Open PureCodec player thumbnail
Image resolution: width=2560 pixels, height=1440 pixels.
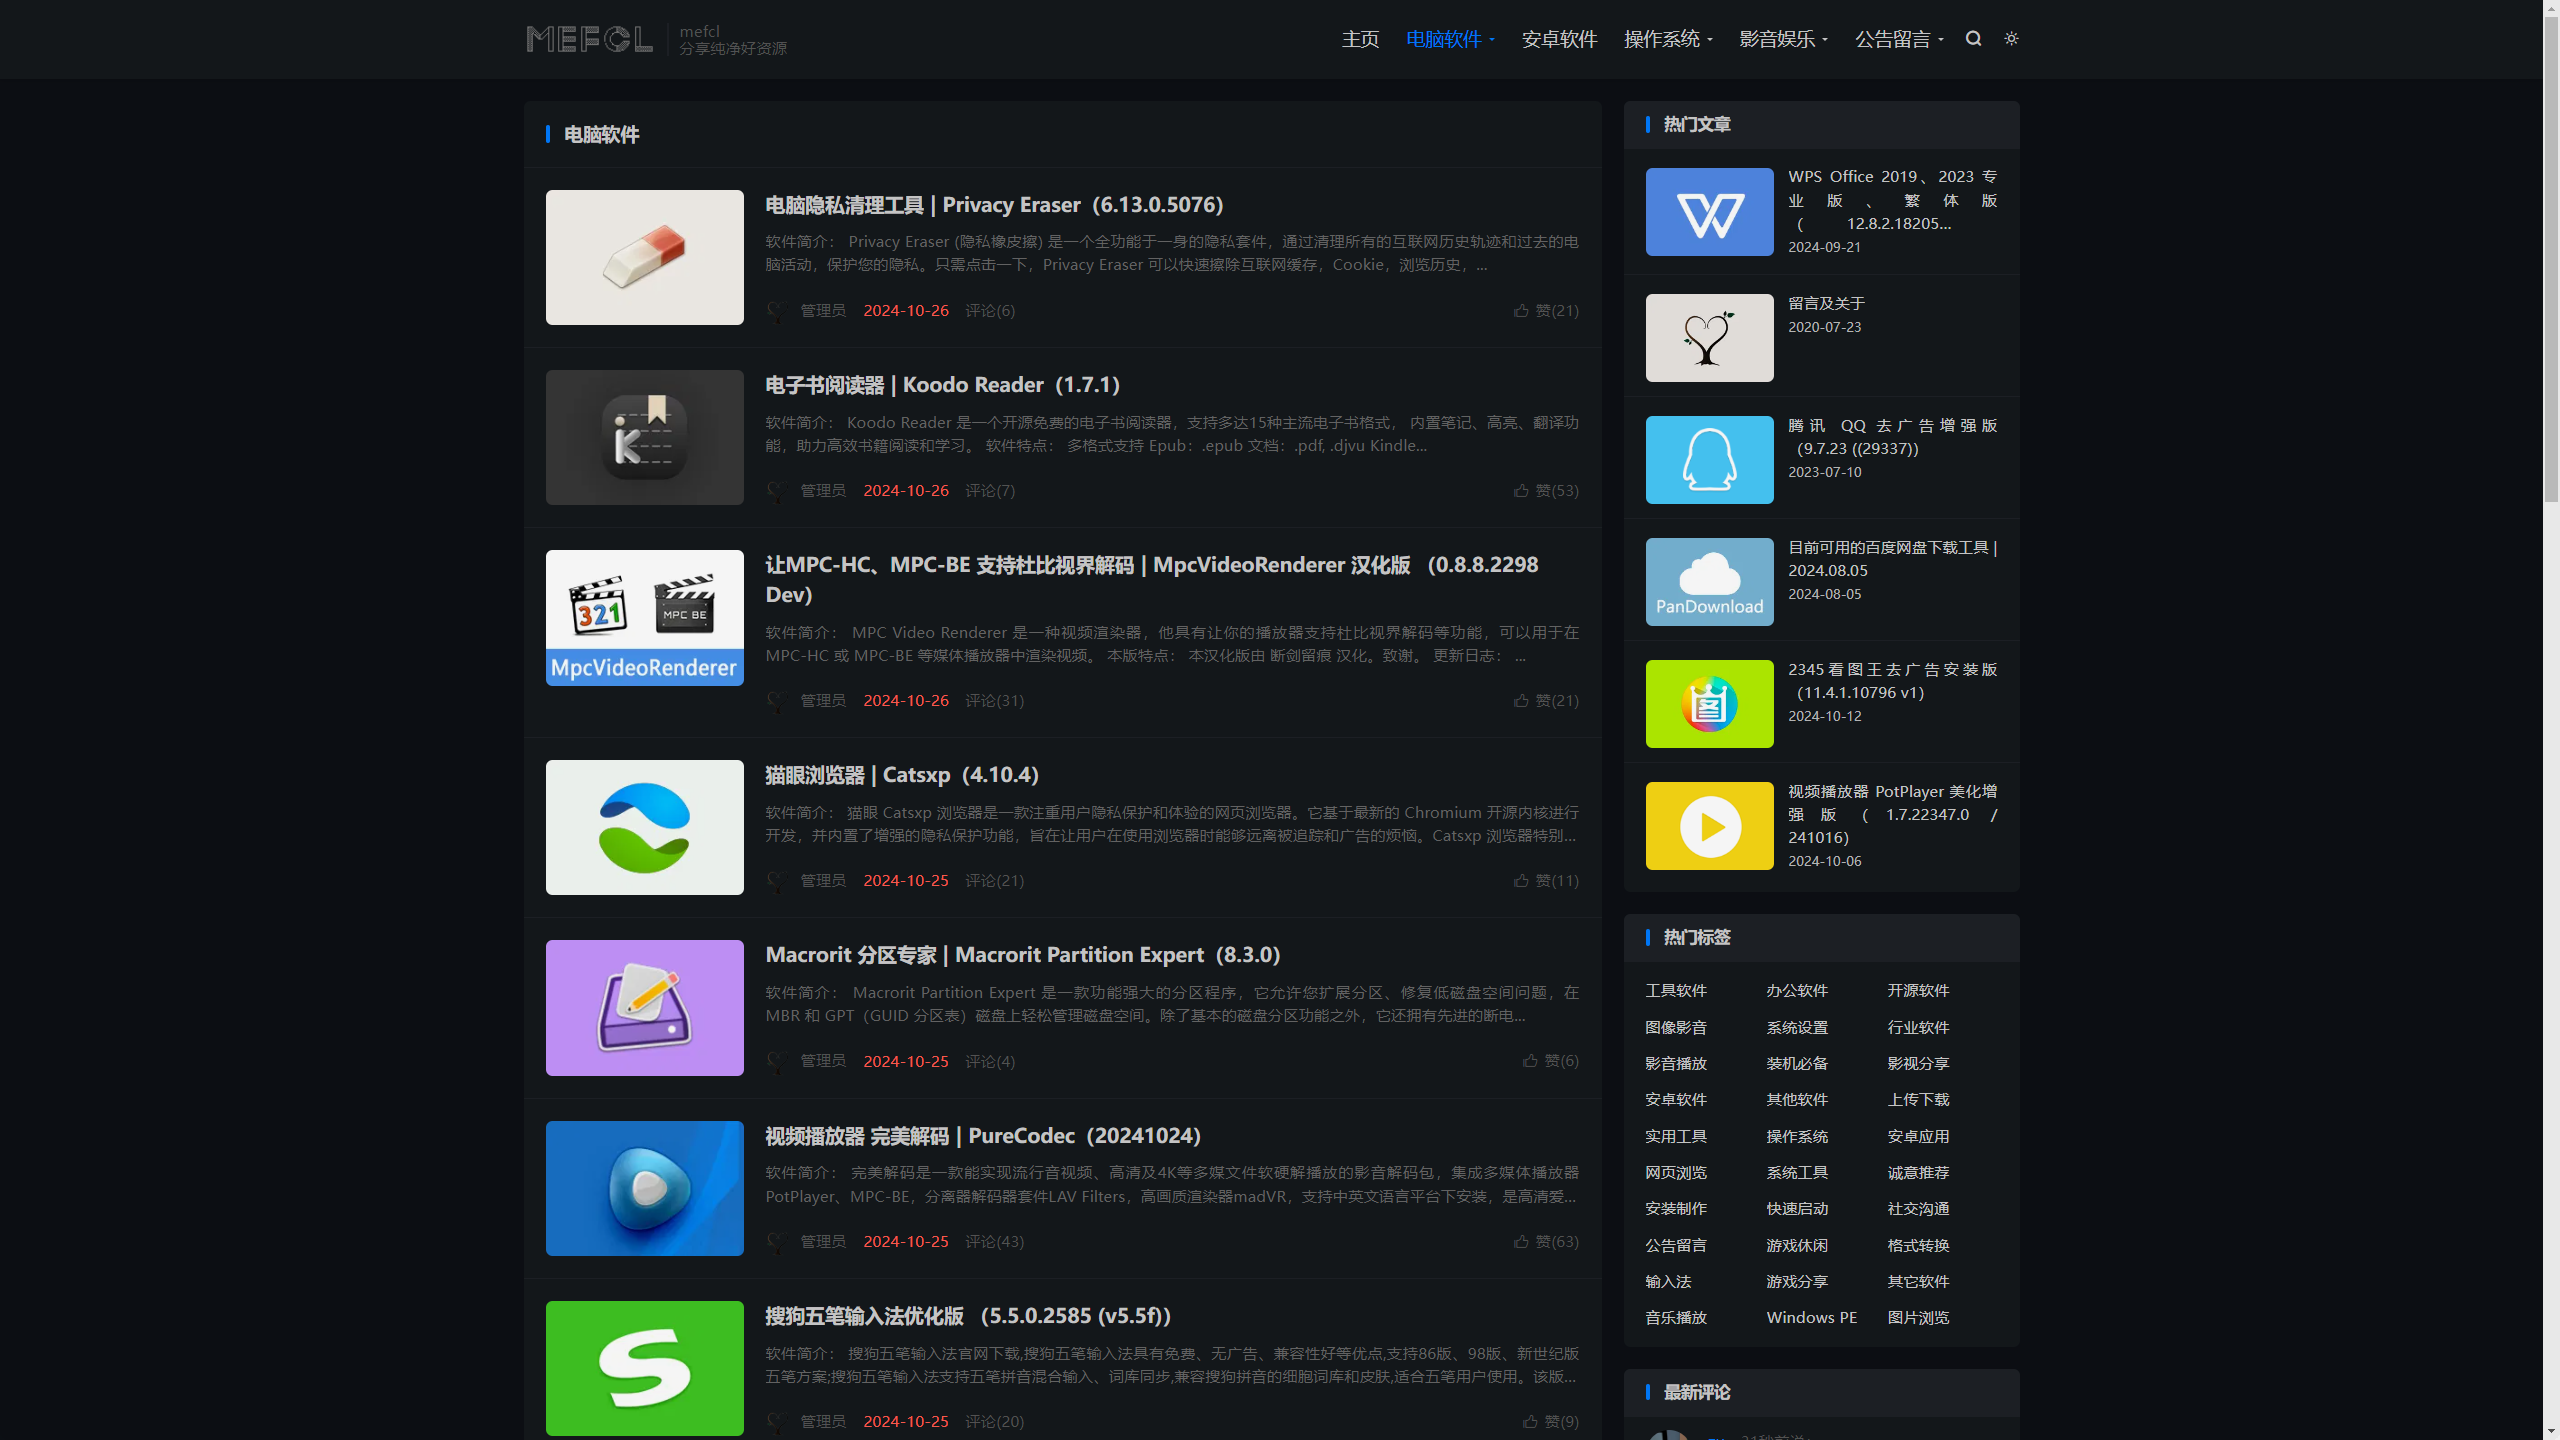tap(644, 1188)
